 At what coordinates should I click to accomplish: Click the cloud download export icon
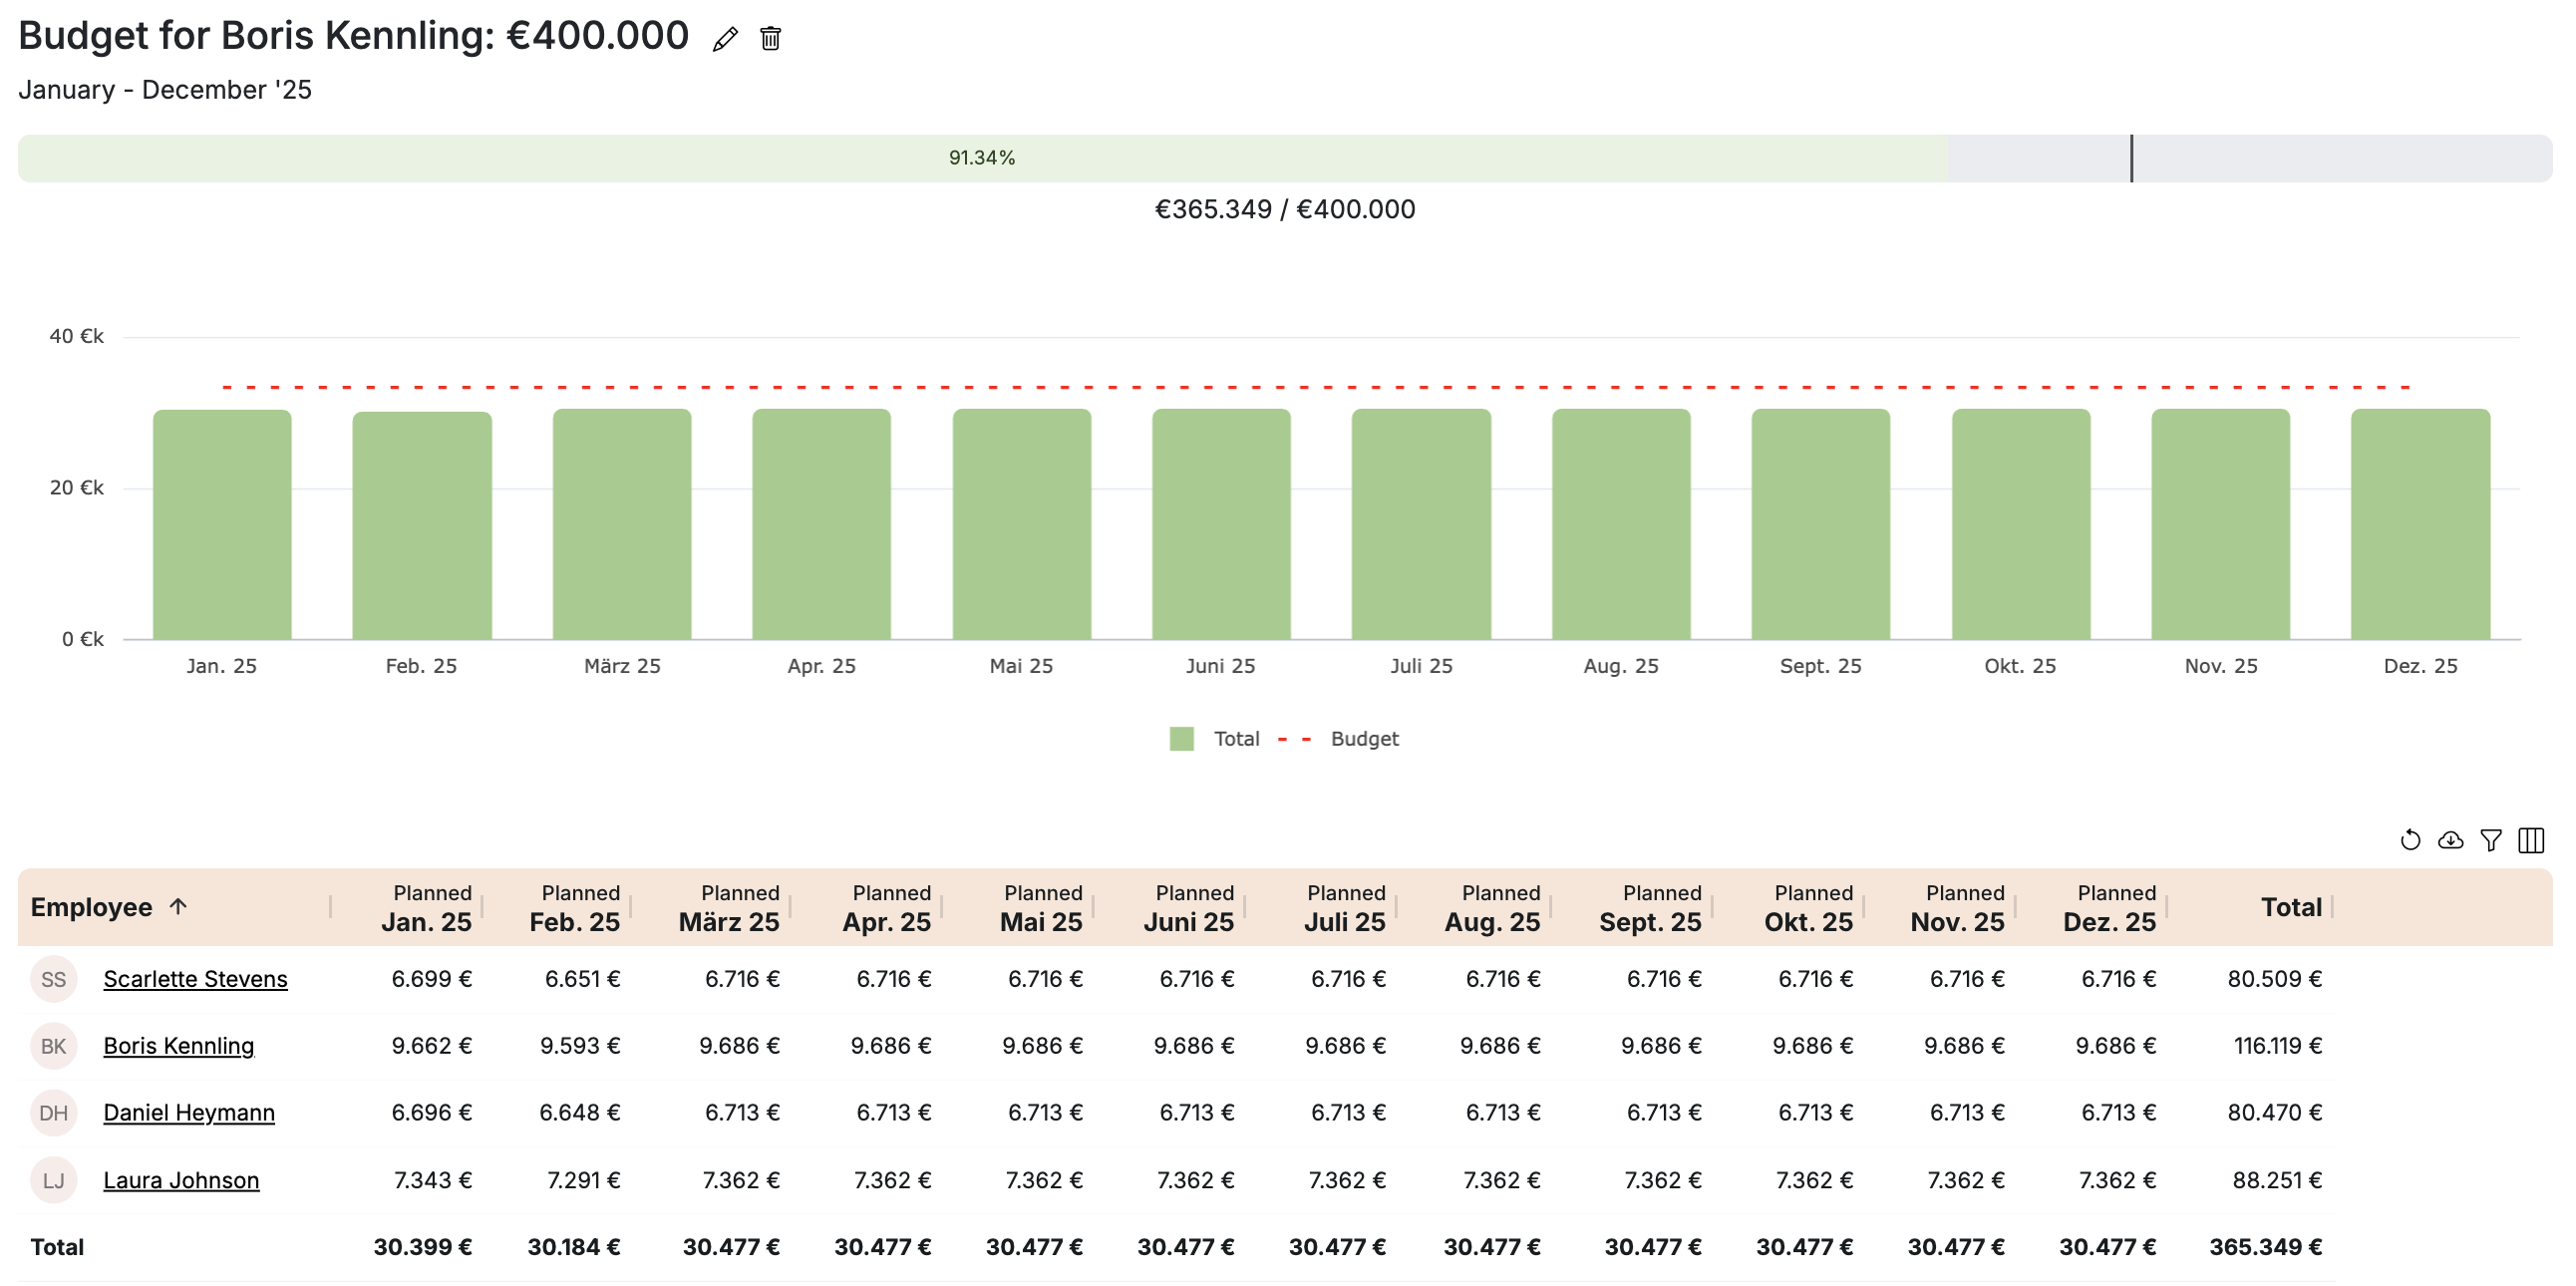2450,840
